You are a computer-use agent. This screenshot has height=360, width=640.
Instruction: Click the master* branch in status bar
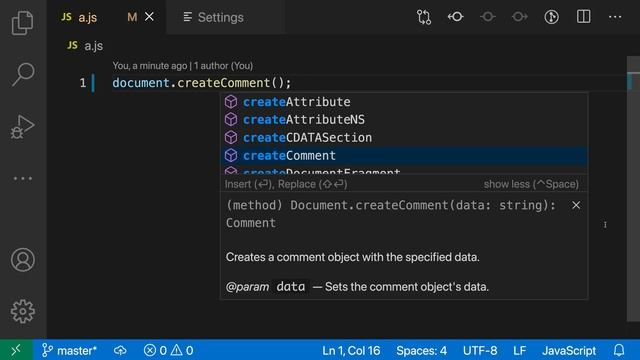(x=69, y=350)
